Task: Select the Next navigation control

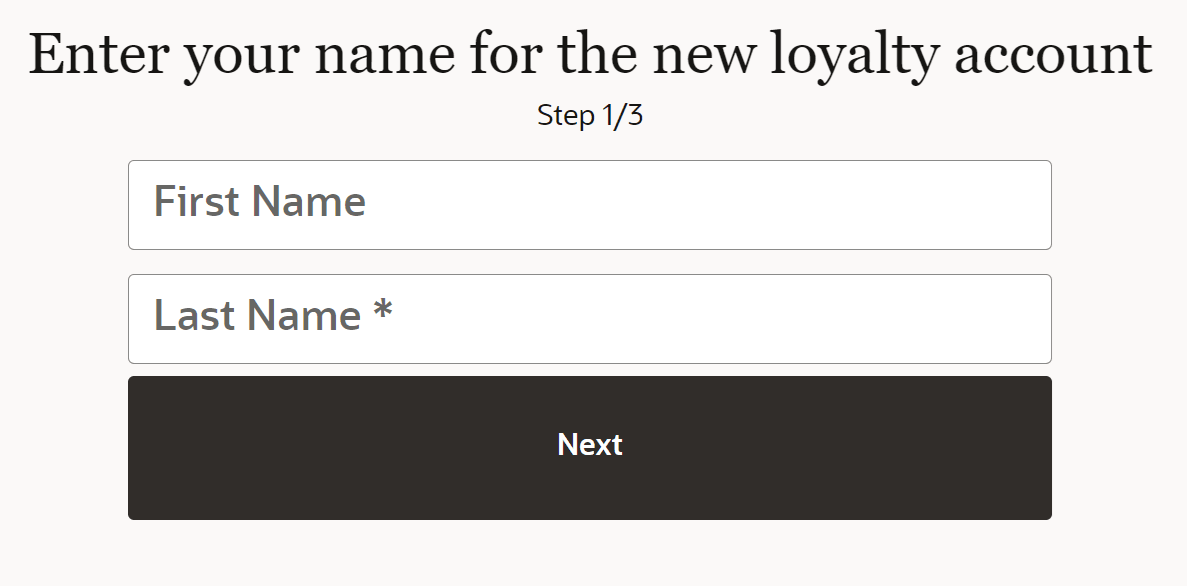Action: pyautogui.click(x=590, y=445)
